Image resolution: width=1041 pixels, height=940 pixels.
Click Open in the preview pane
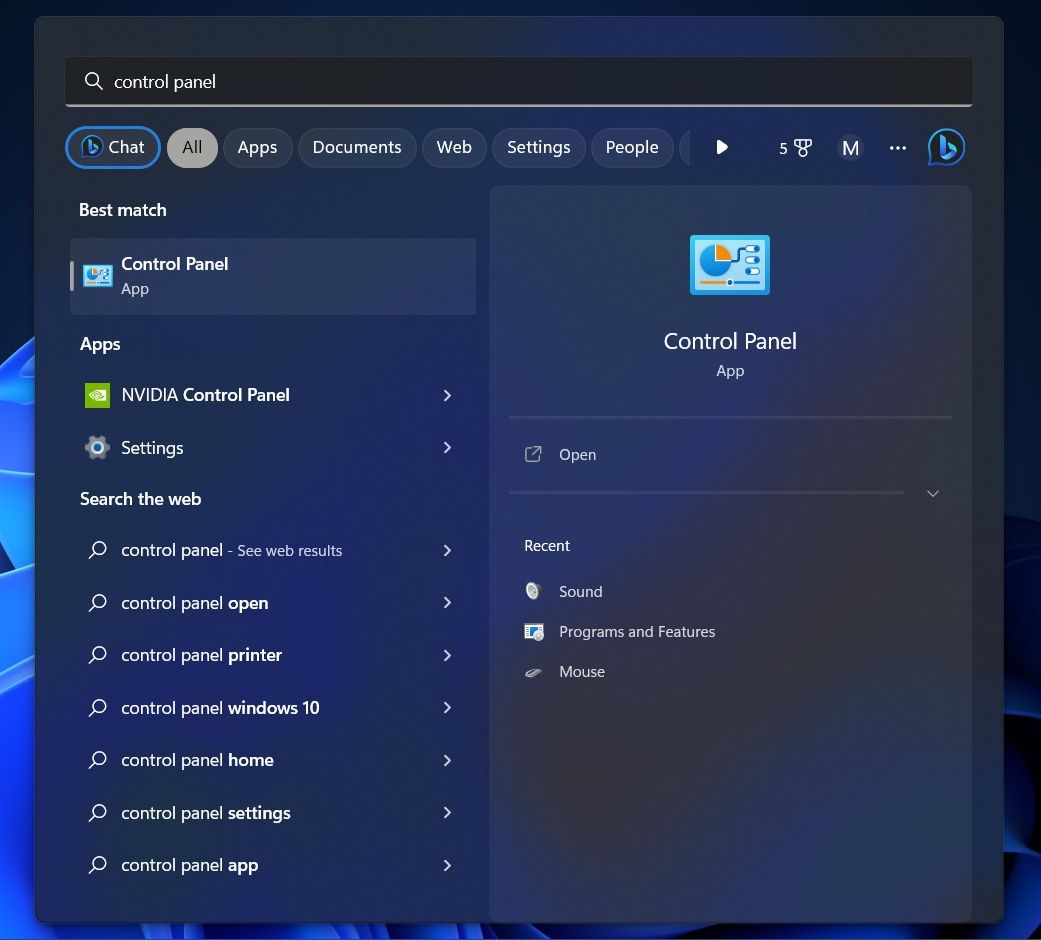[730, 455]
